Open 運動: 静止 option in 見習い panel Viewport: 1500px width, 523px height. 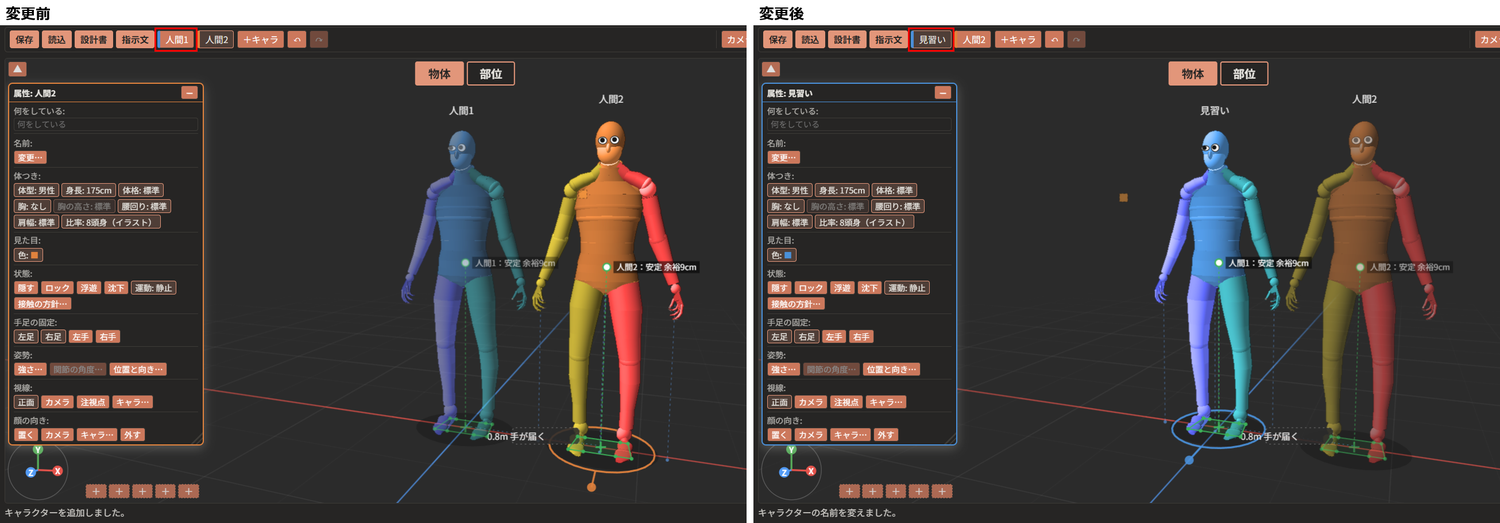(x=906, y=288)
